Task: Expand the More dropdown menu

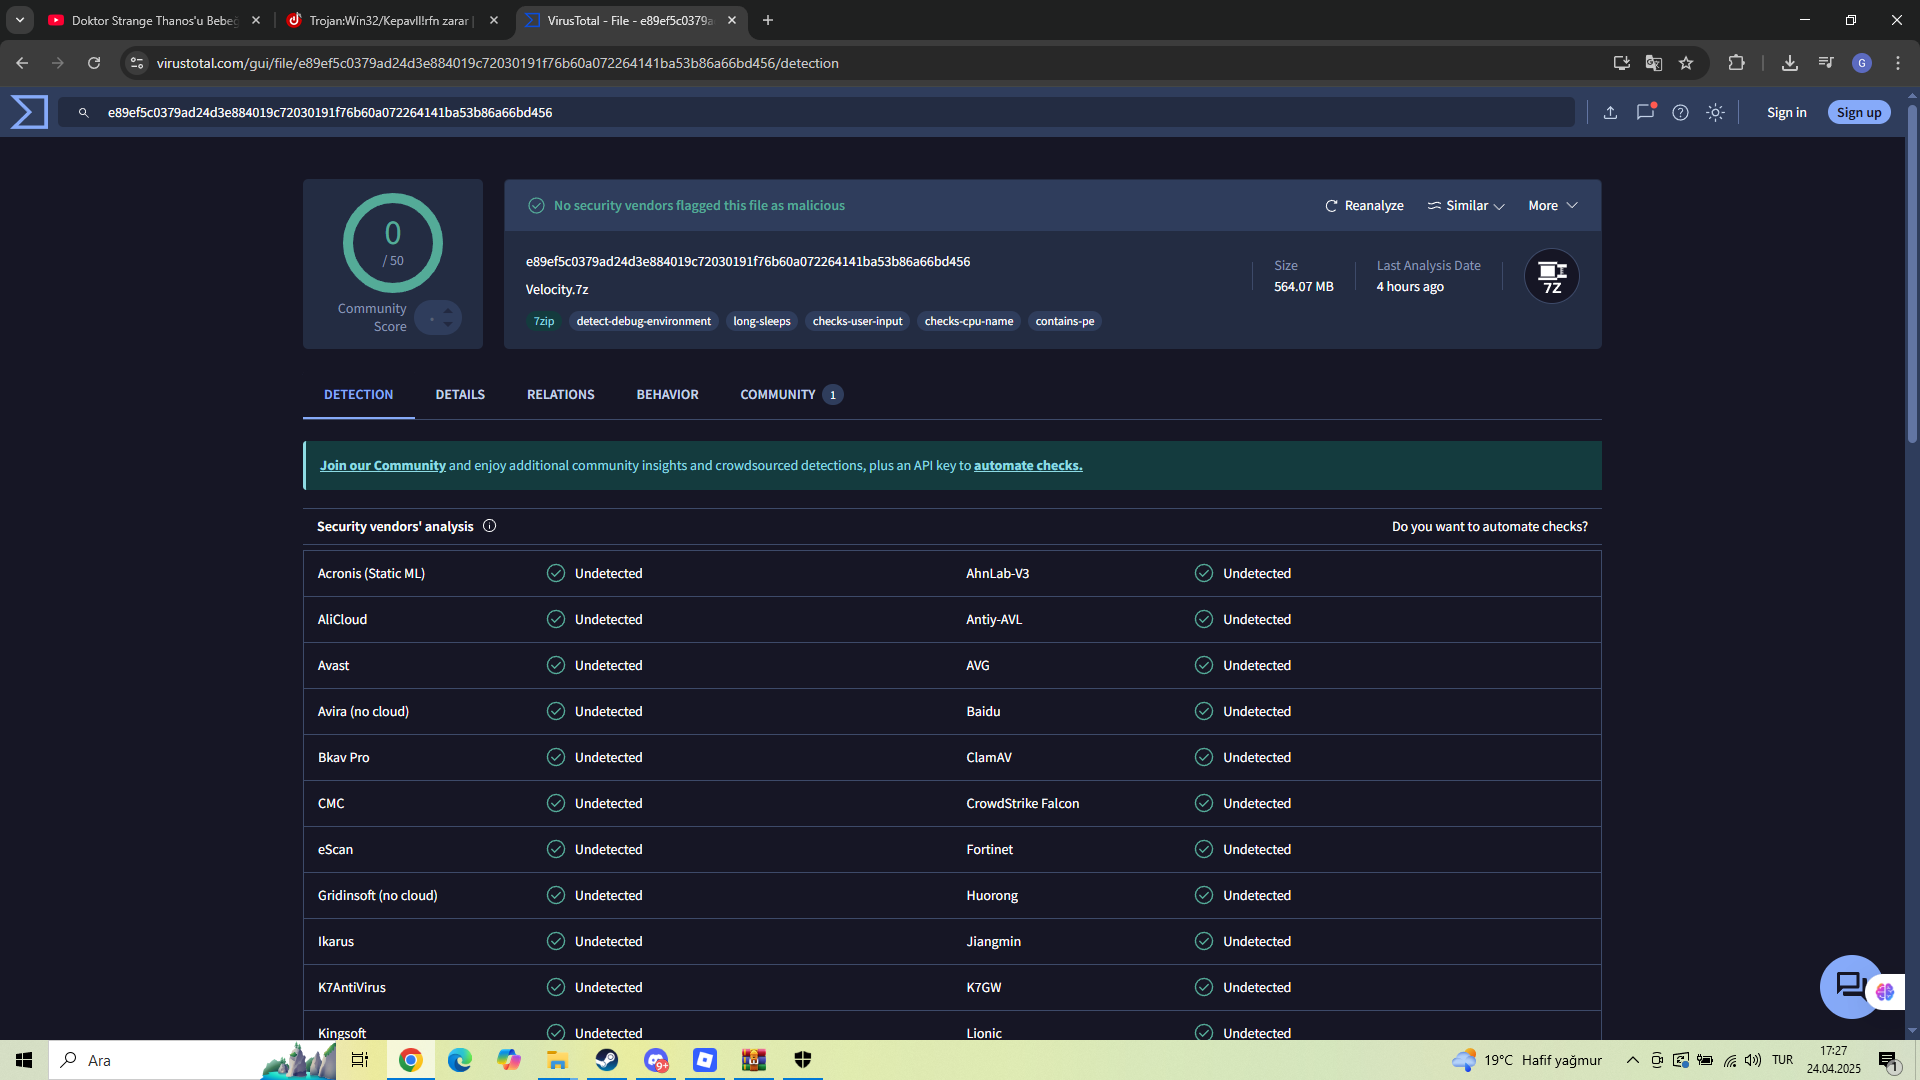Action: pos(1552,205)
